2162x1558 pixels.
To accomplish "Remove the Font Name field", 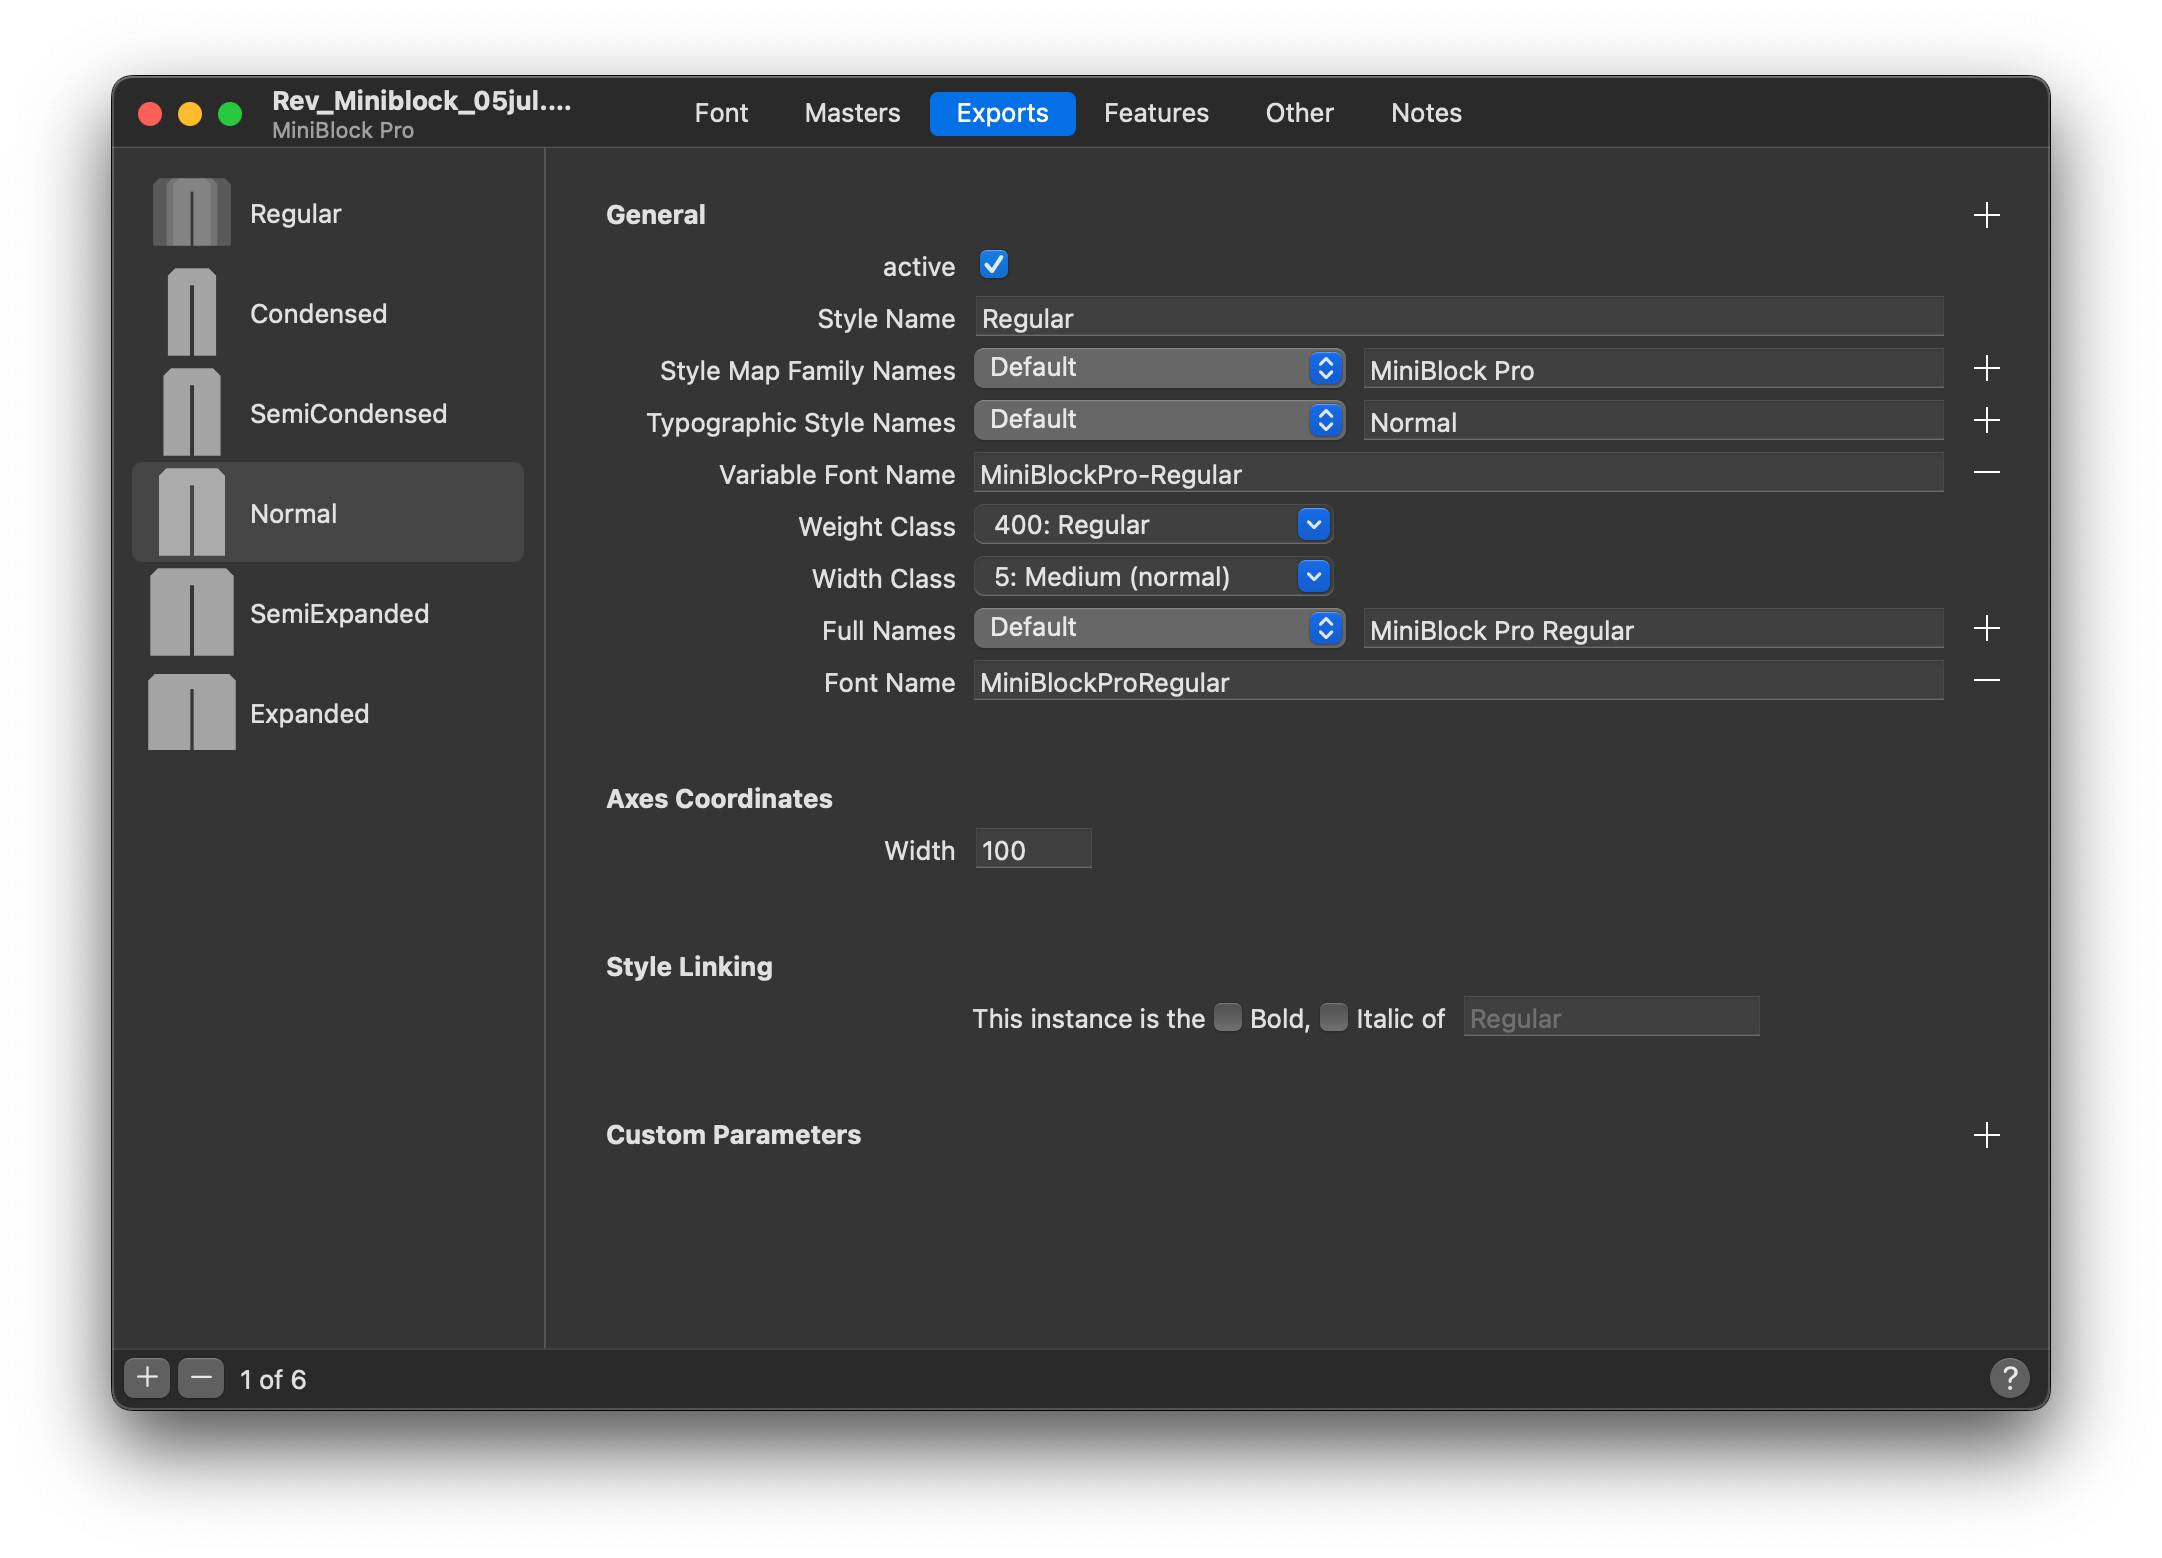I will click(x=1986, y=680).
